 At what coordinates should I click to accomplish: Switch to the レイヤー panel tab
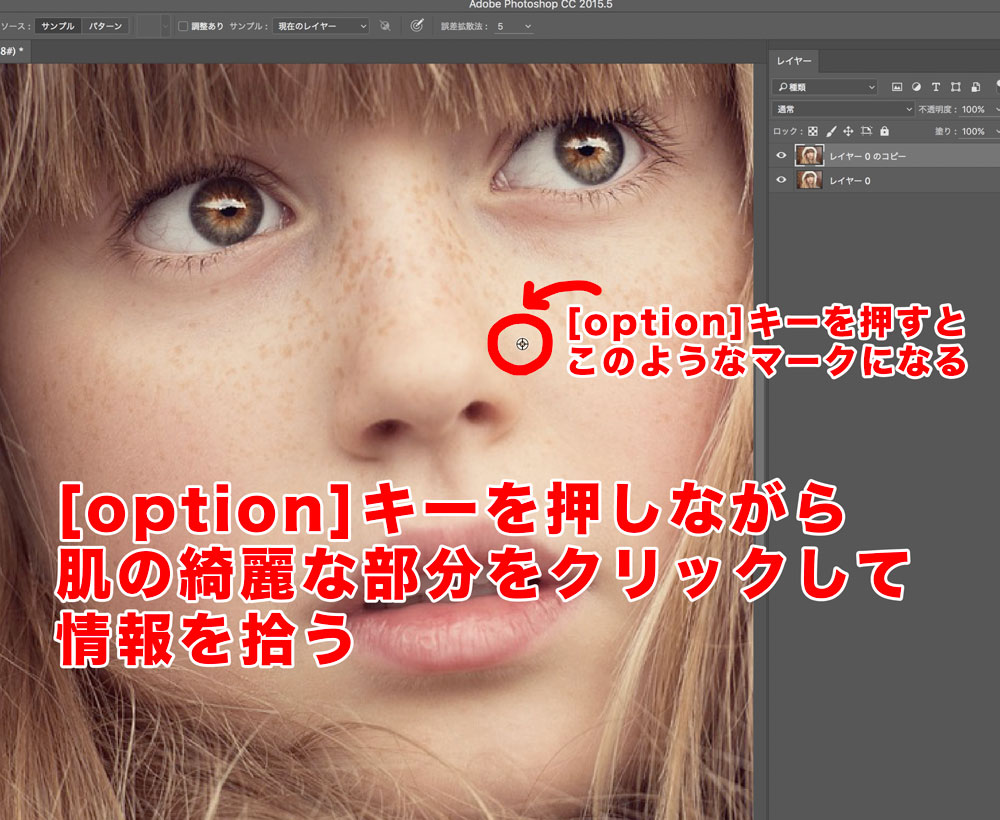[794, 61]
